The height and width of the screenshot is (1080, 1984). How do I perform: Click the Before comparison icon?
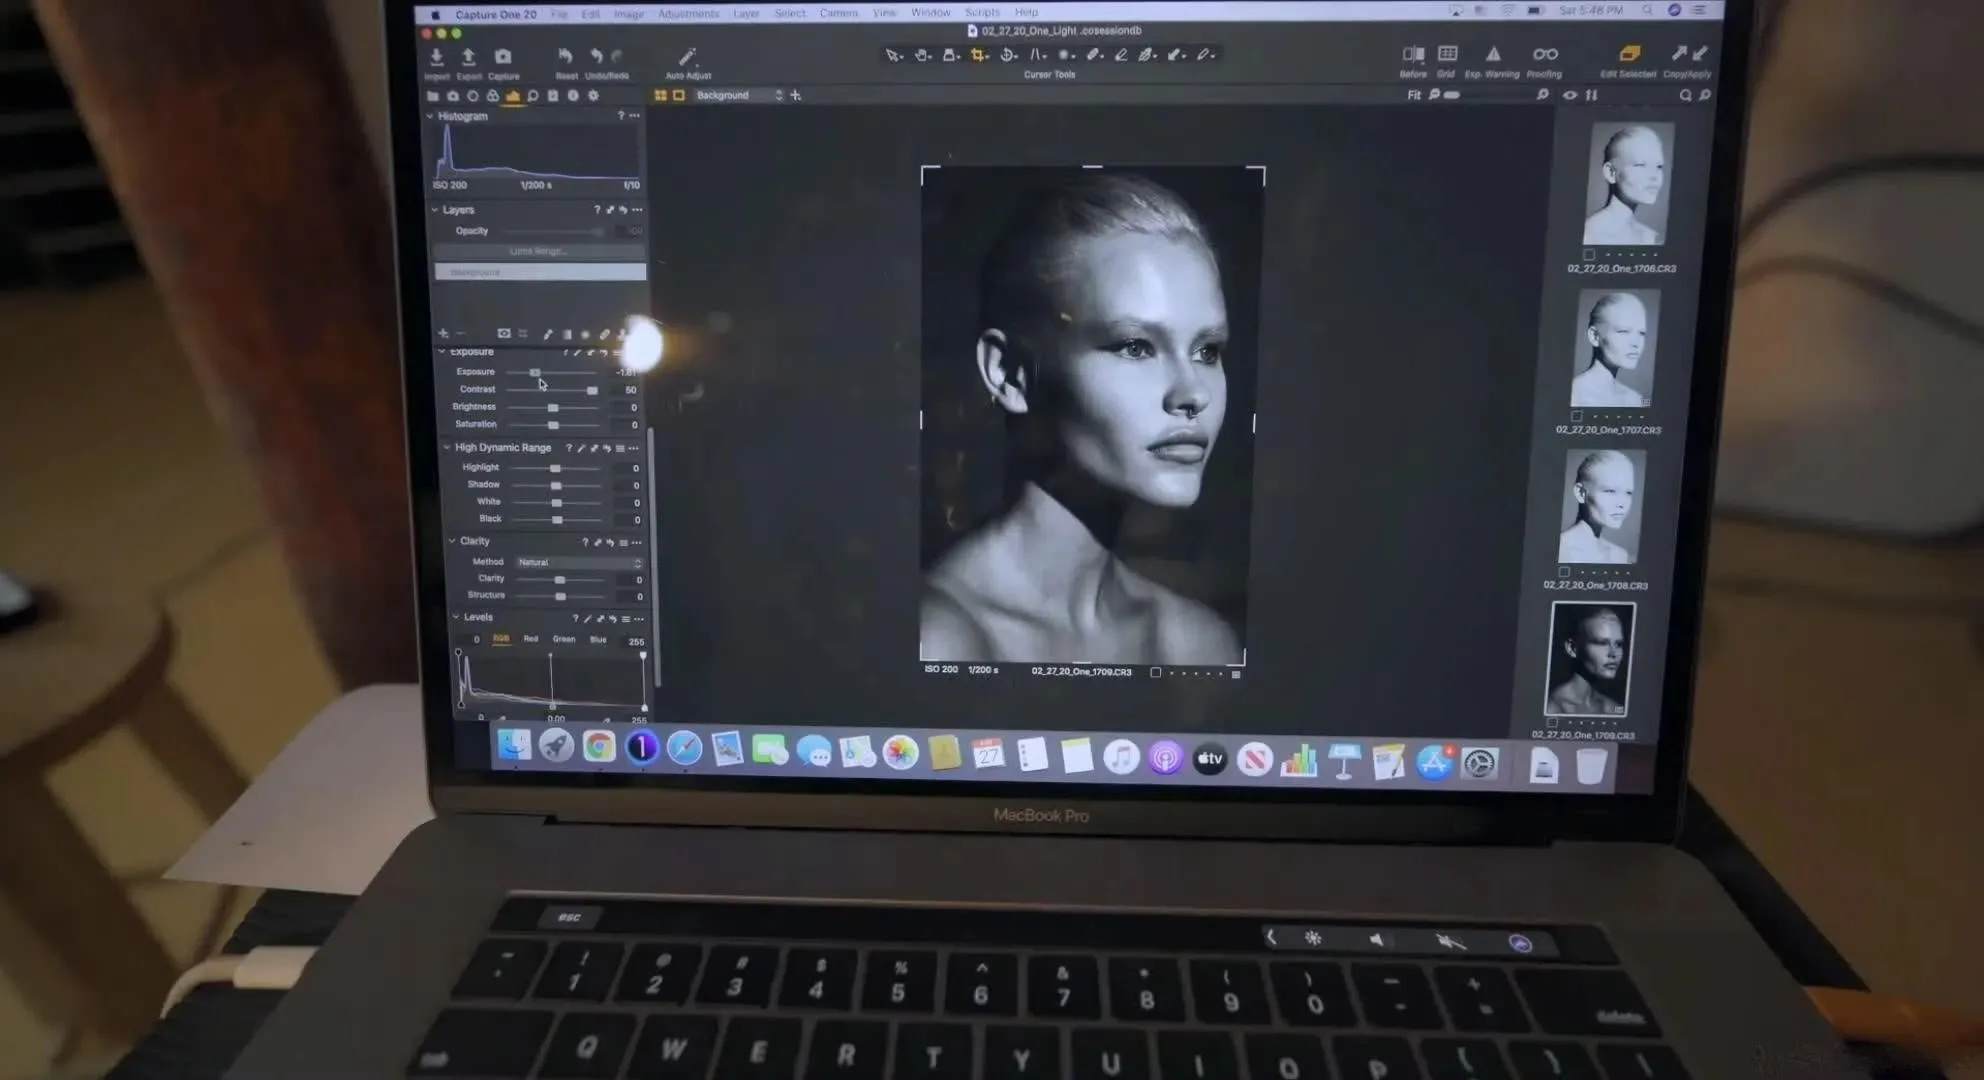click(x=1413, y=55)
